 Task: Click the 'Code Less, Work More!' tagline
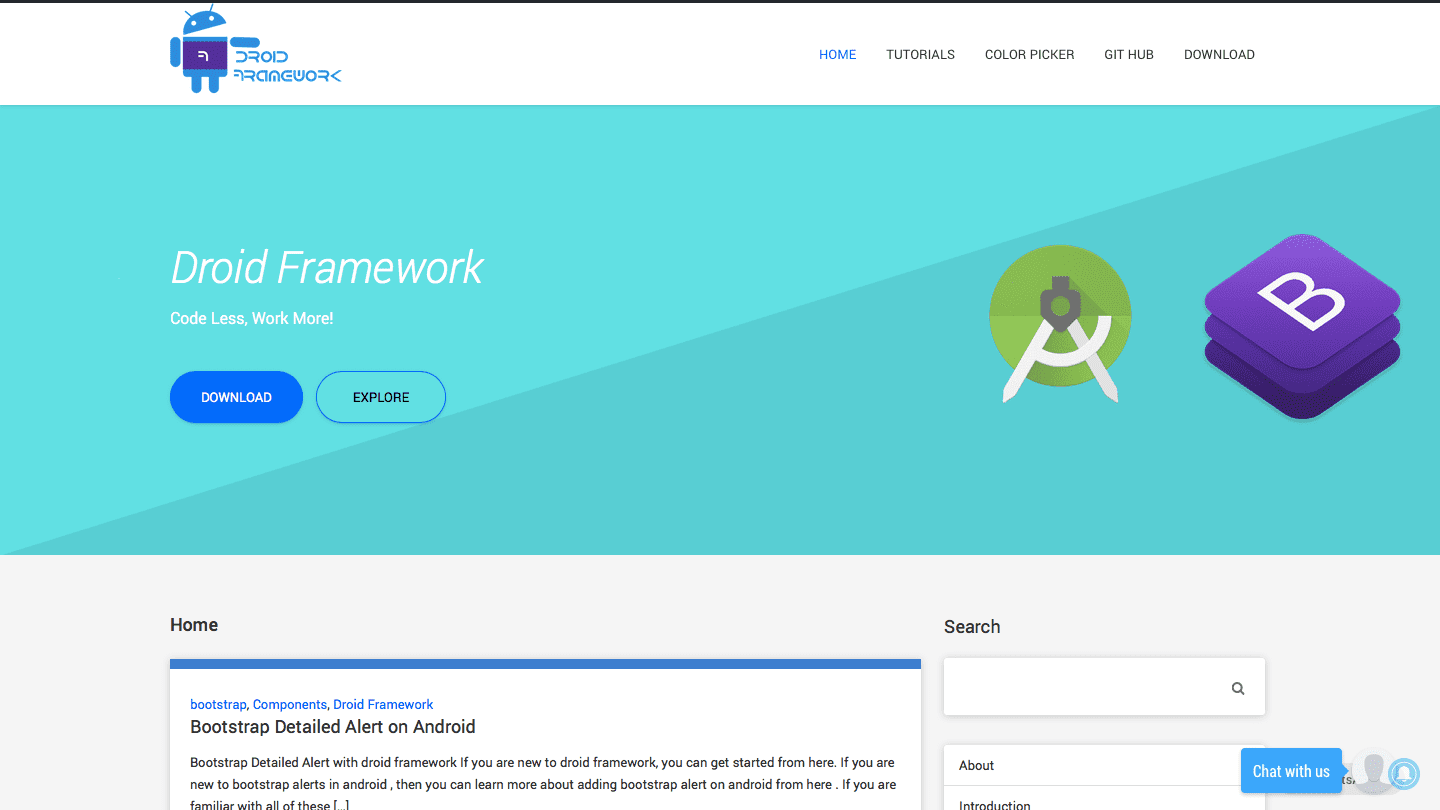coord(252,318)
